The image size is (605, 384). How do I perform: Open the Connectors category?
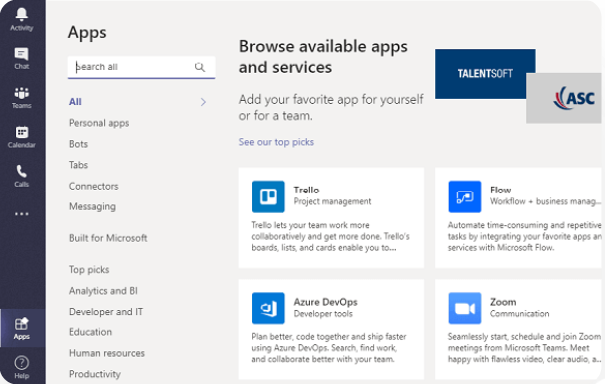(x=94, y=186)
